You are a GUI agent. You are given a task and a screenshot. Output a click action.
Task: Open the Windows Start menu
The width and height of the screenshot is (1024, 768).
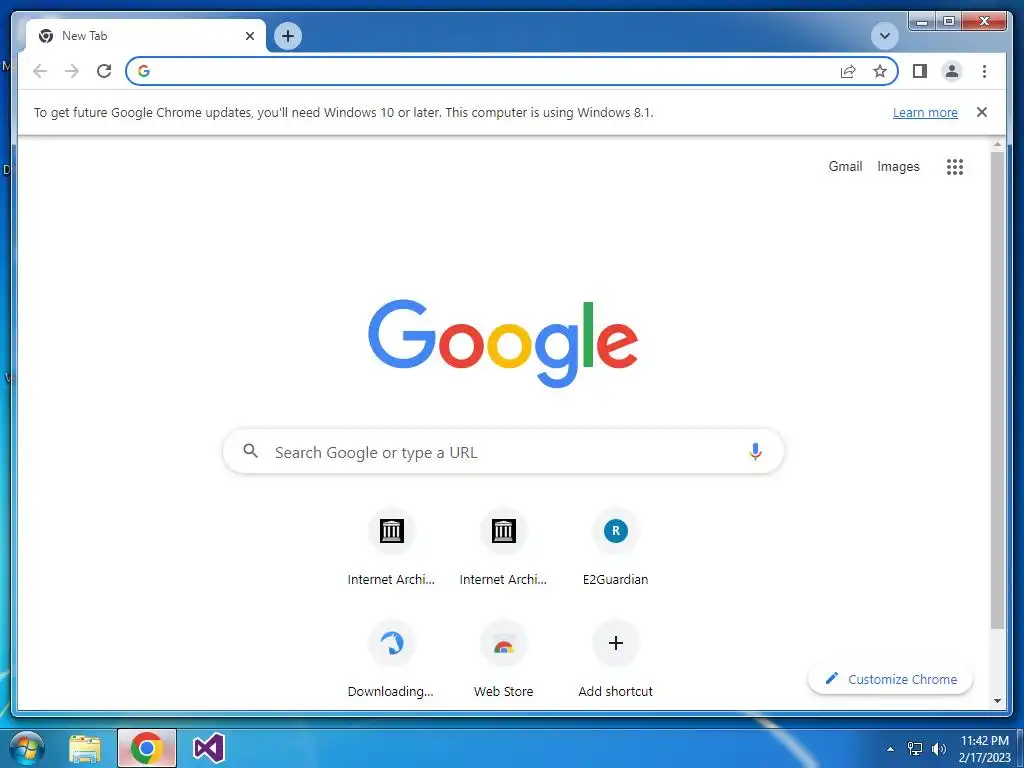click(x=26, y=748)
